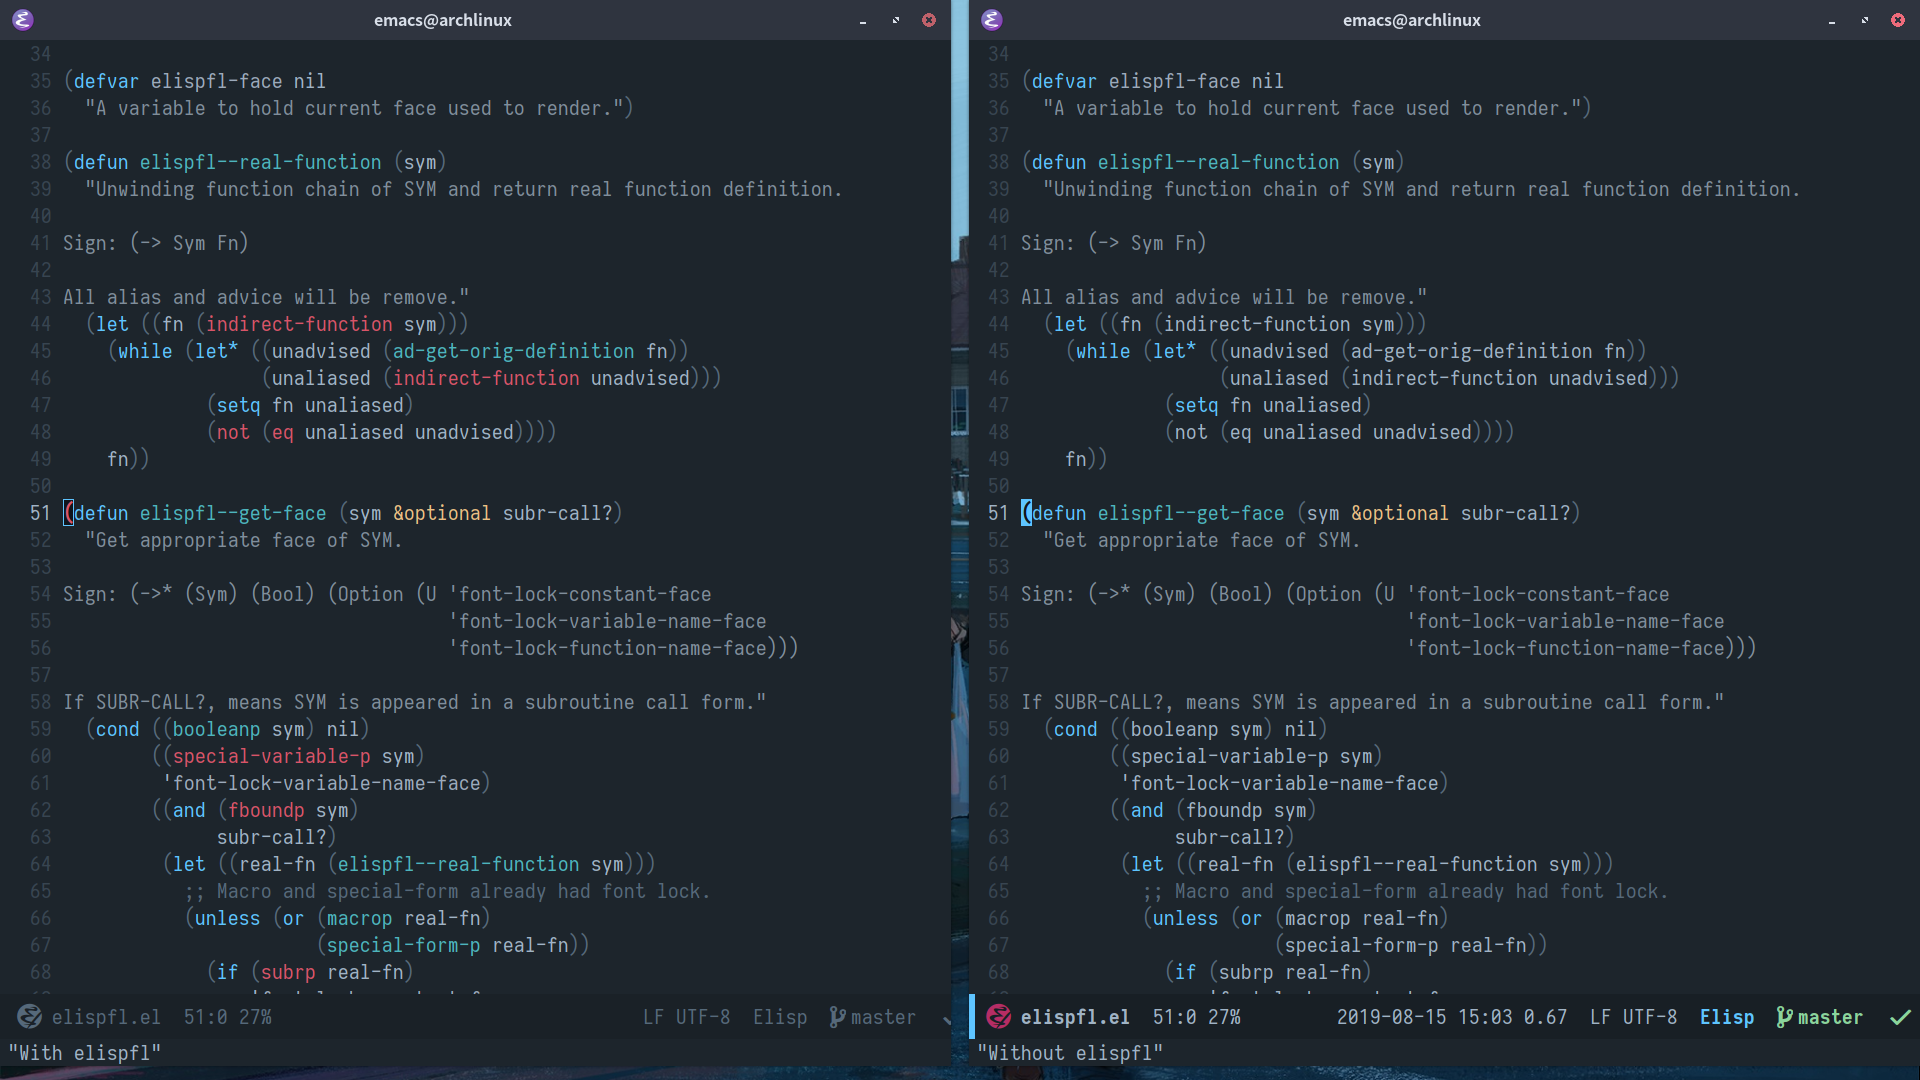Image resolution: width=1920 pixels, height=1080 pixels.
Task: Maximize the left Emacs window
Action: [896, 20]
